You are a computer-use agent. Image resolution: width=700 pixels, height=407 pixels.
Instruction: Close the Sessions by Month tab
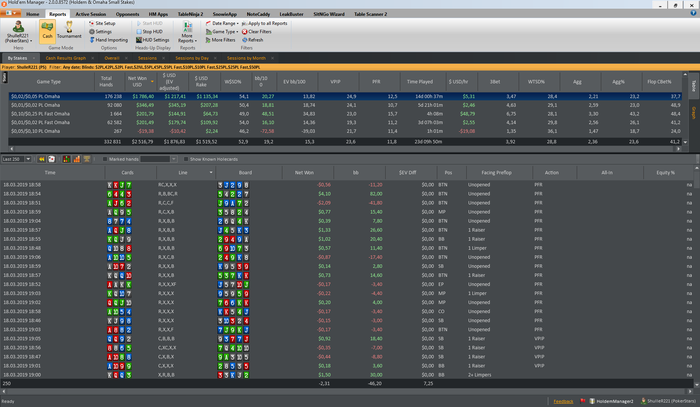(272, 58)
